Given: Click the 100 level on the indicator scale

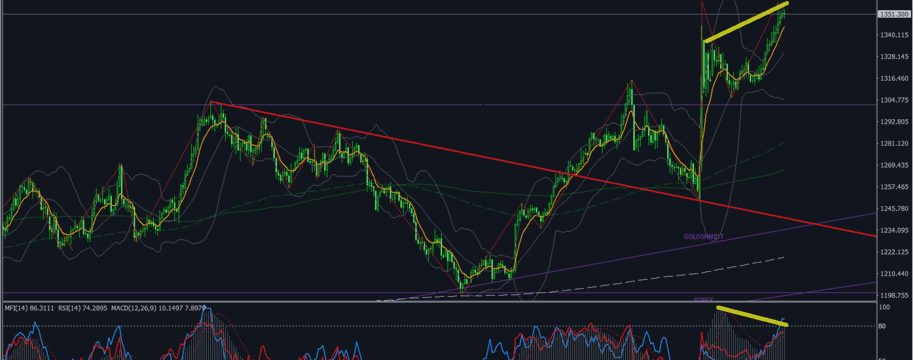Looking at the screenshot, I should point(885,306).
